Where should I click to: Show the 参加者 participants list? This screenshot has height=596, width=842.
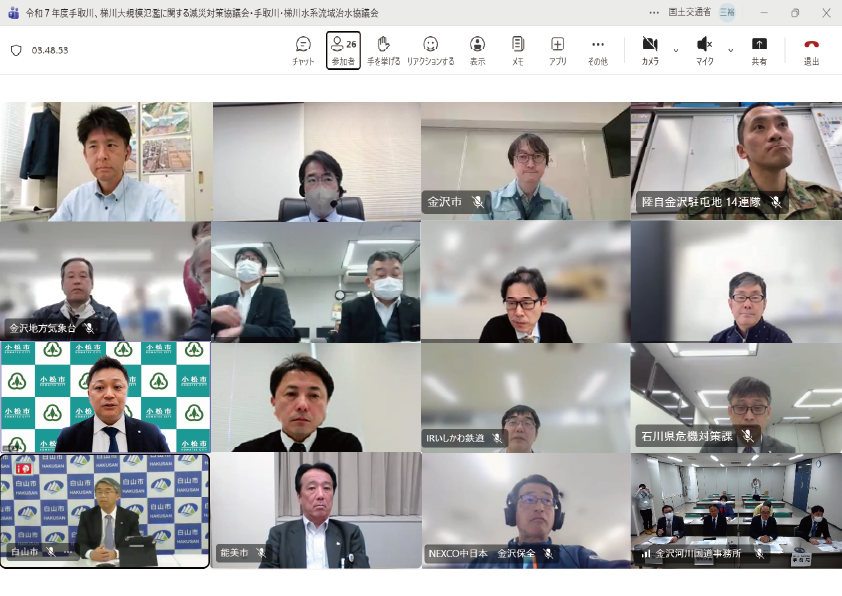click(x=343, y=50)
